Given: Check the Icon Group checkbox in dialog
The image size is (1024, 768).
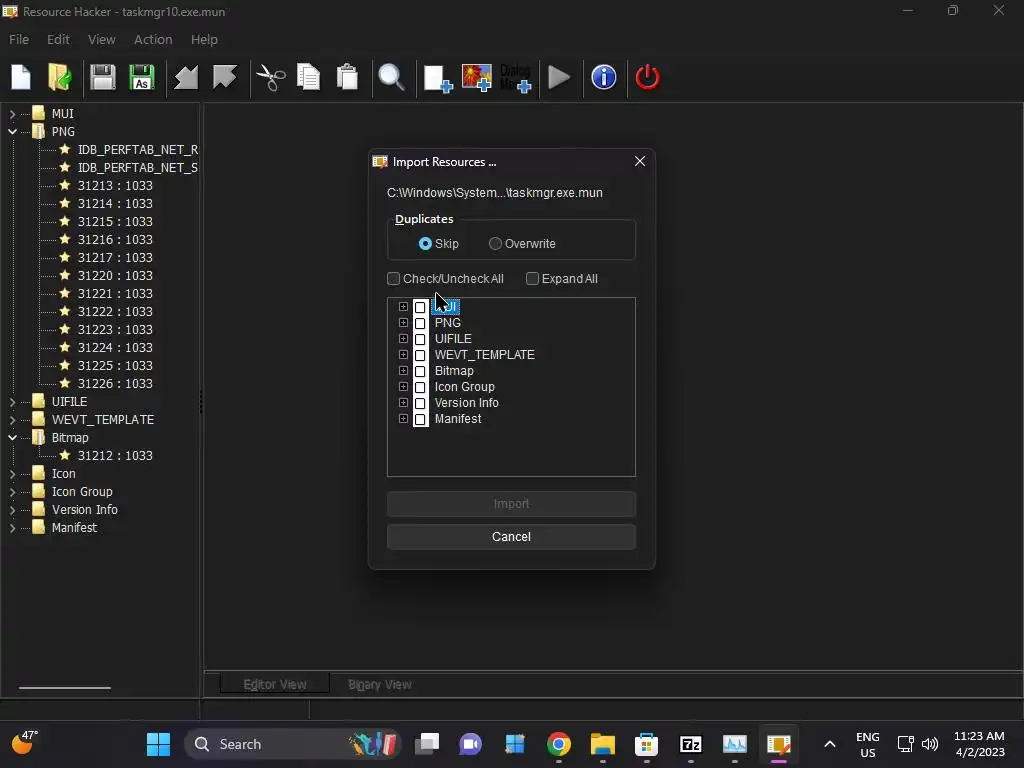Looking at the screenshot, I should (421, 387).
